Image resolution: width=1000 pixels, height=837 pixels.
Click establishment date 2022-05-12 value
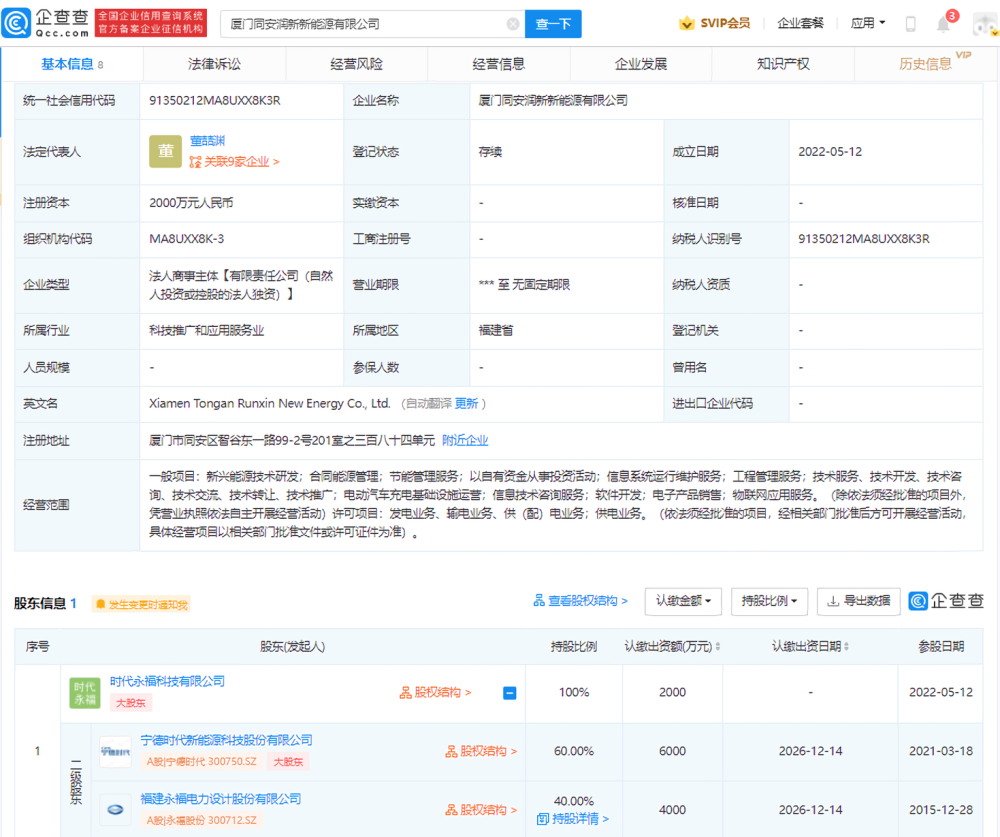pos(830,152)
